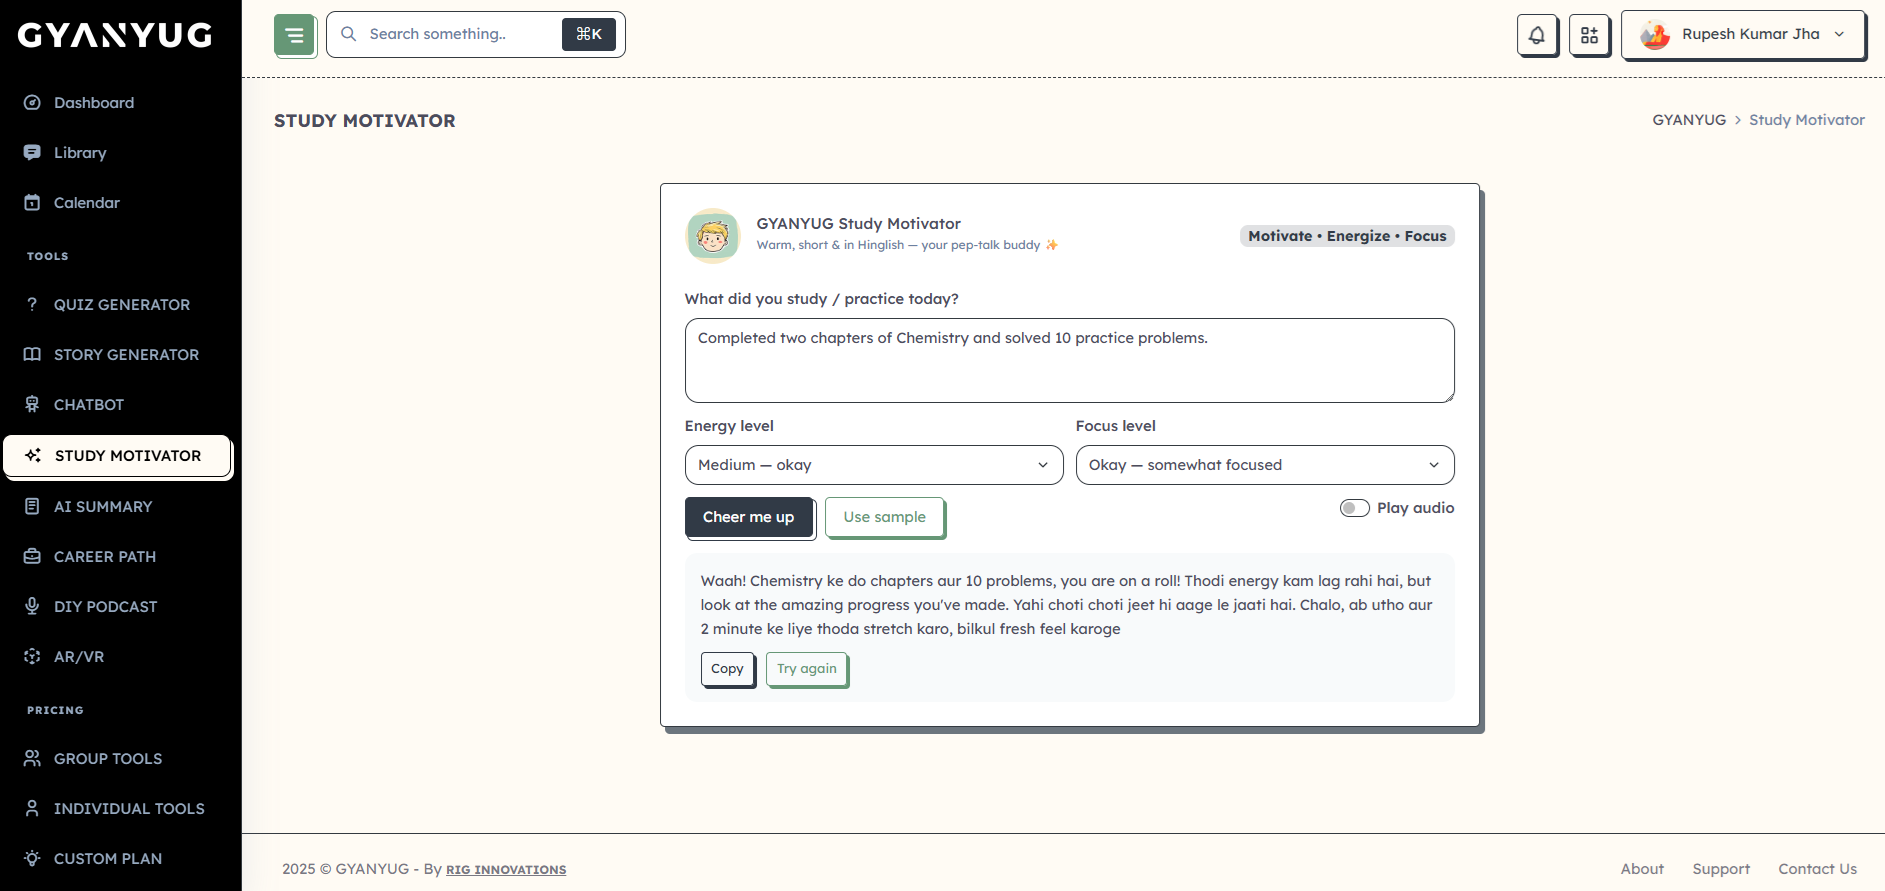Open the Energy level dropdown

pos(873,465)
